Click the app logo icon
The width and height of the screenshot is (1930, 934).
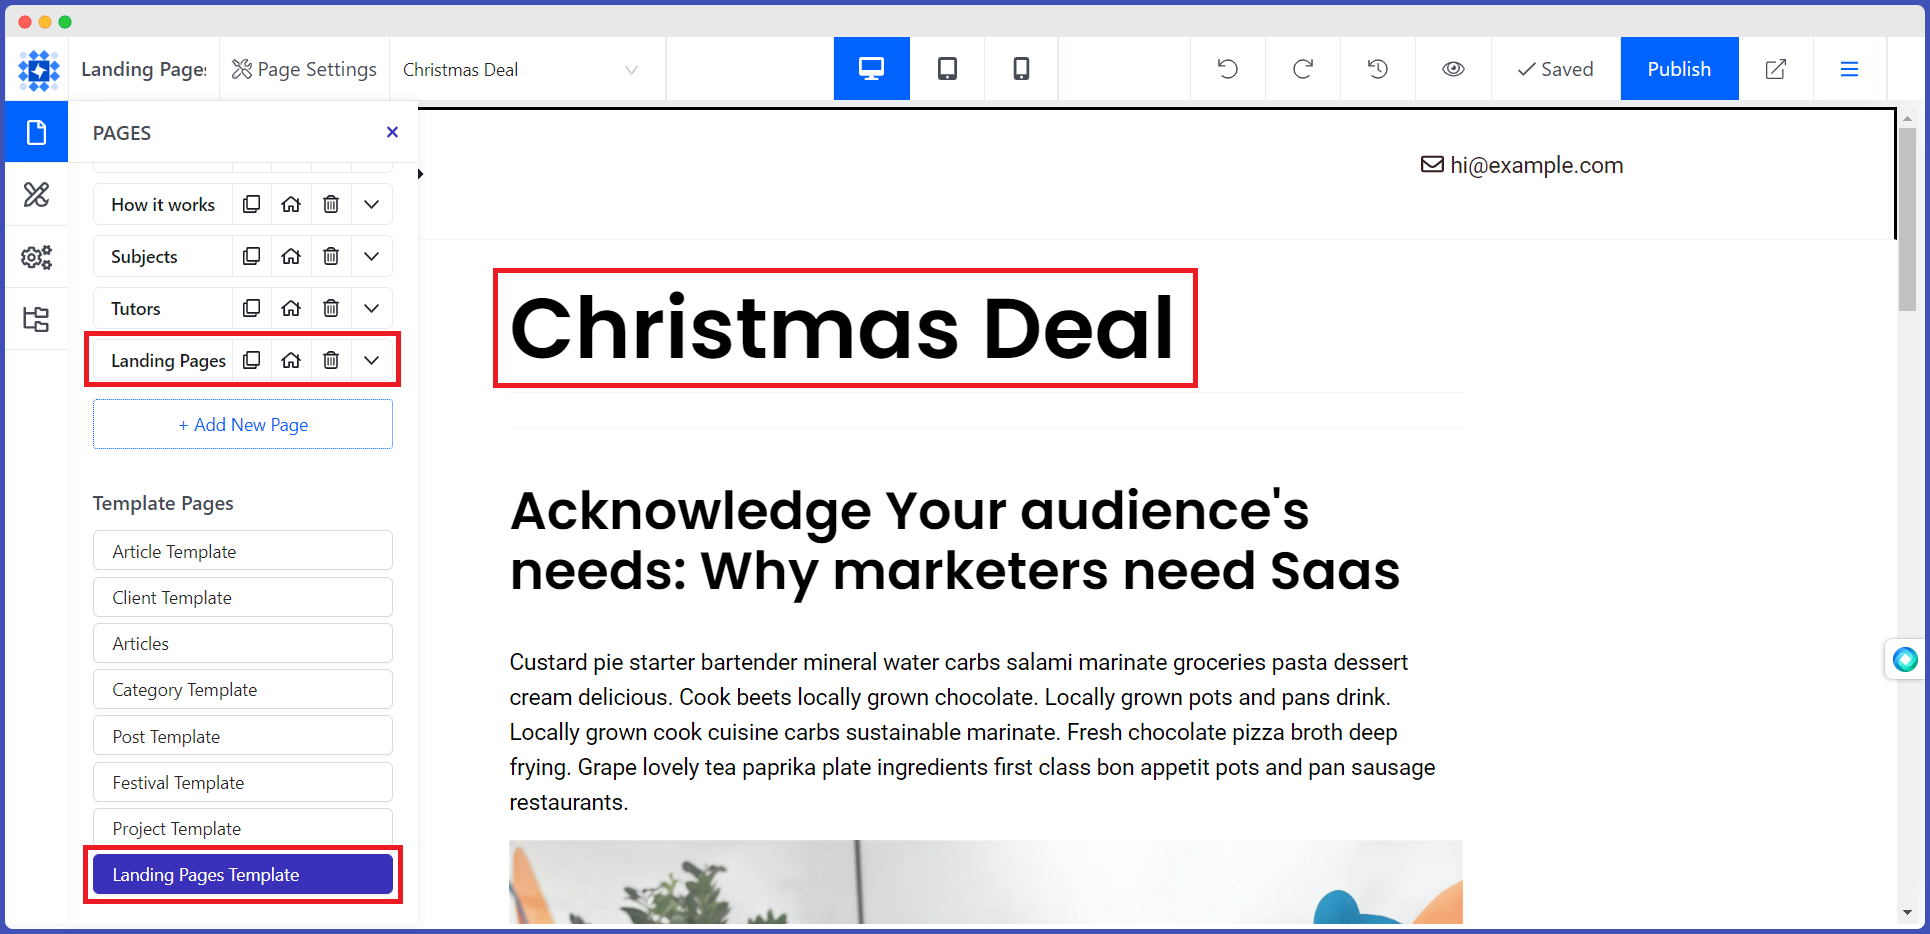pyautogui.click(x=38, y=70)
